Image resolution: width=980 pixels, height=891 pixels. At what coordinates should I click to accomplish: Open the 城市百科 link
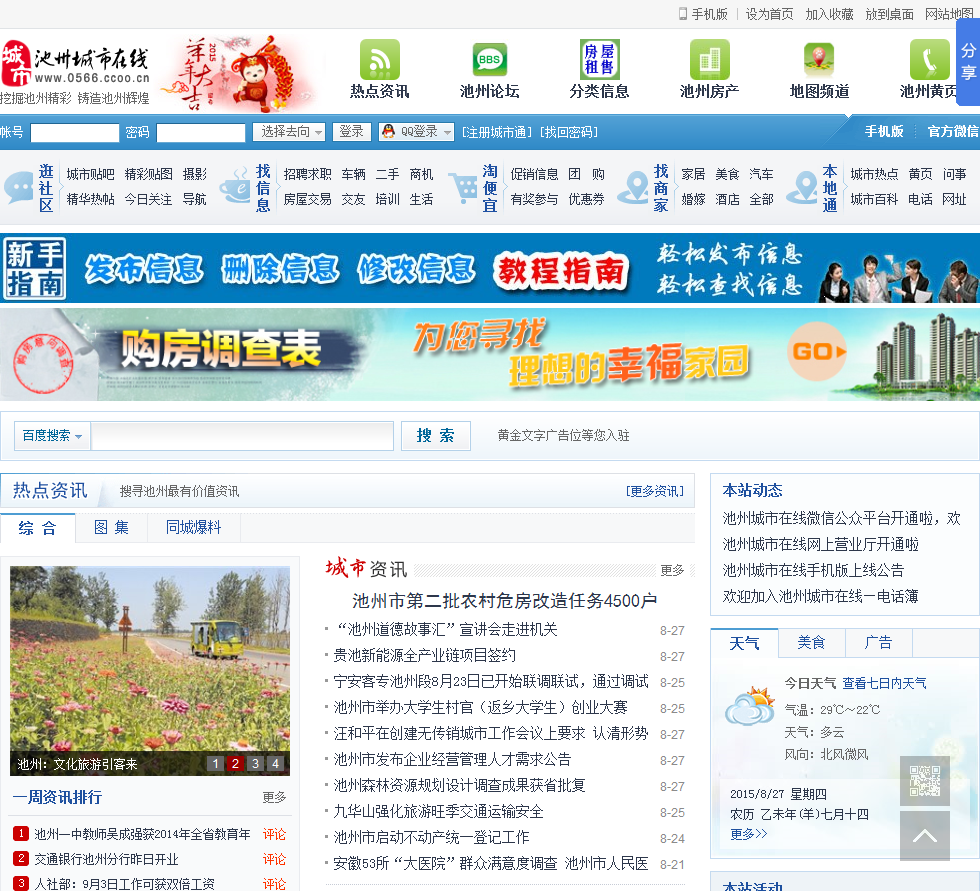click(874, 199)
